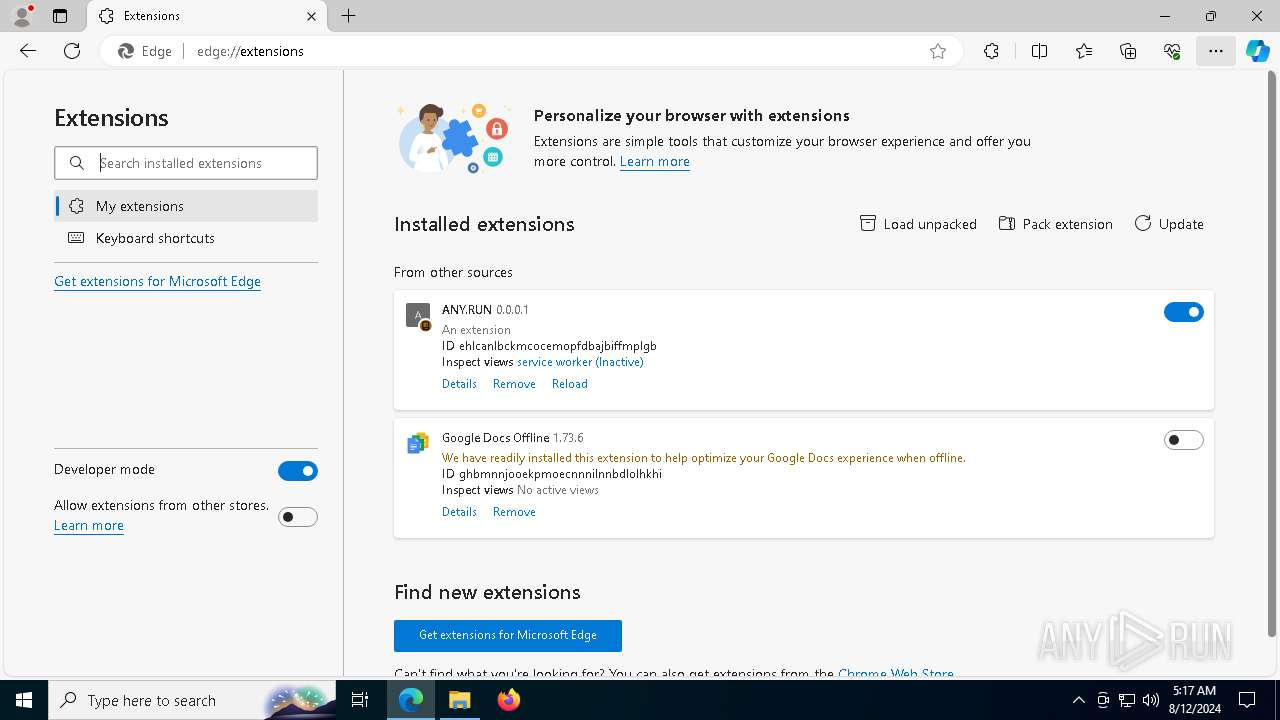Click the search magnifier icon in sidebar

coord(76,163)
